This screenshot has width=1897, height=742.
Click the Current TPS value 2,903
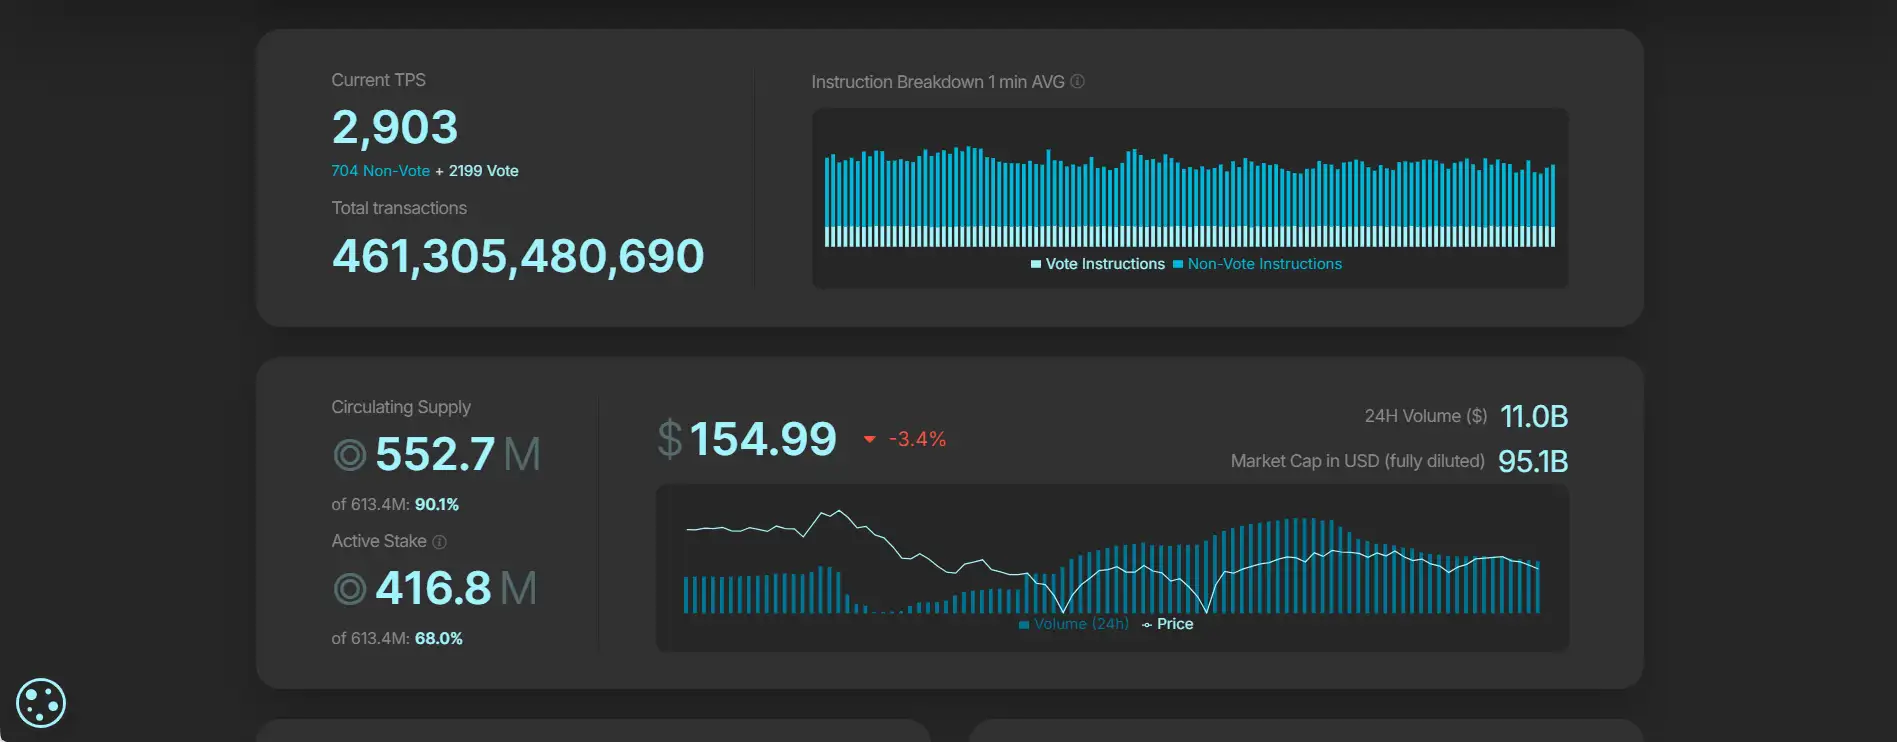pos(395,128)
